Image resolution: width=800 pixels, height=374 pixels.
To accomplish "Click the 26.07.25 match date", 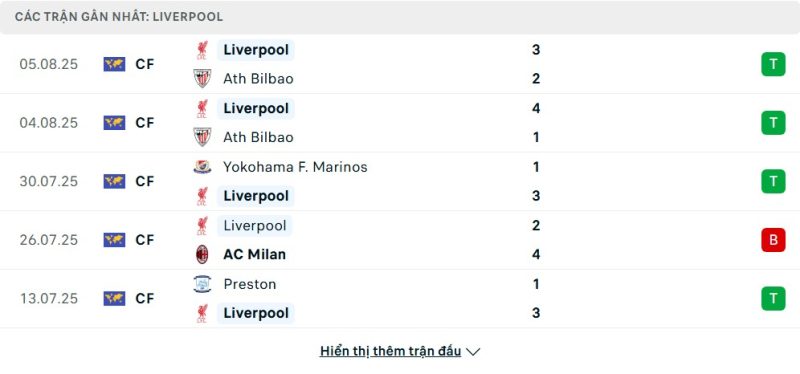I will click(49, 240).
